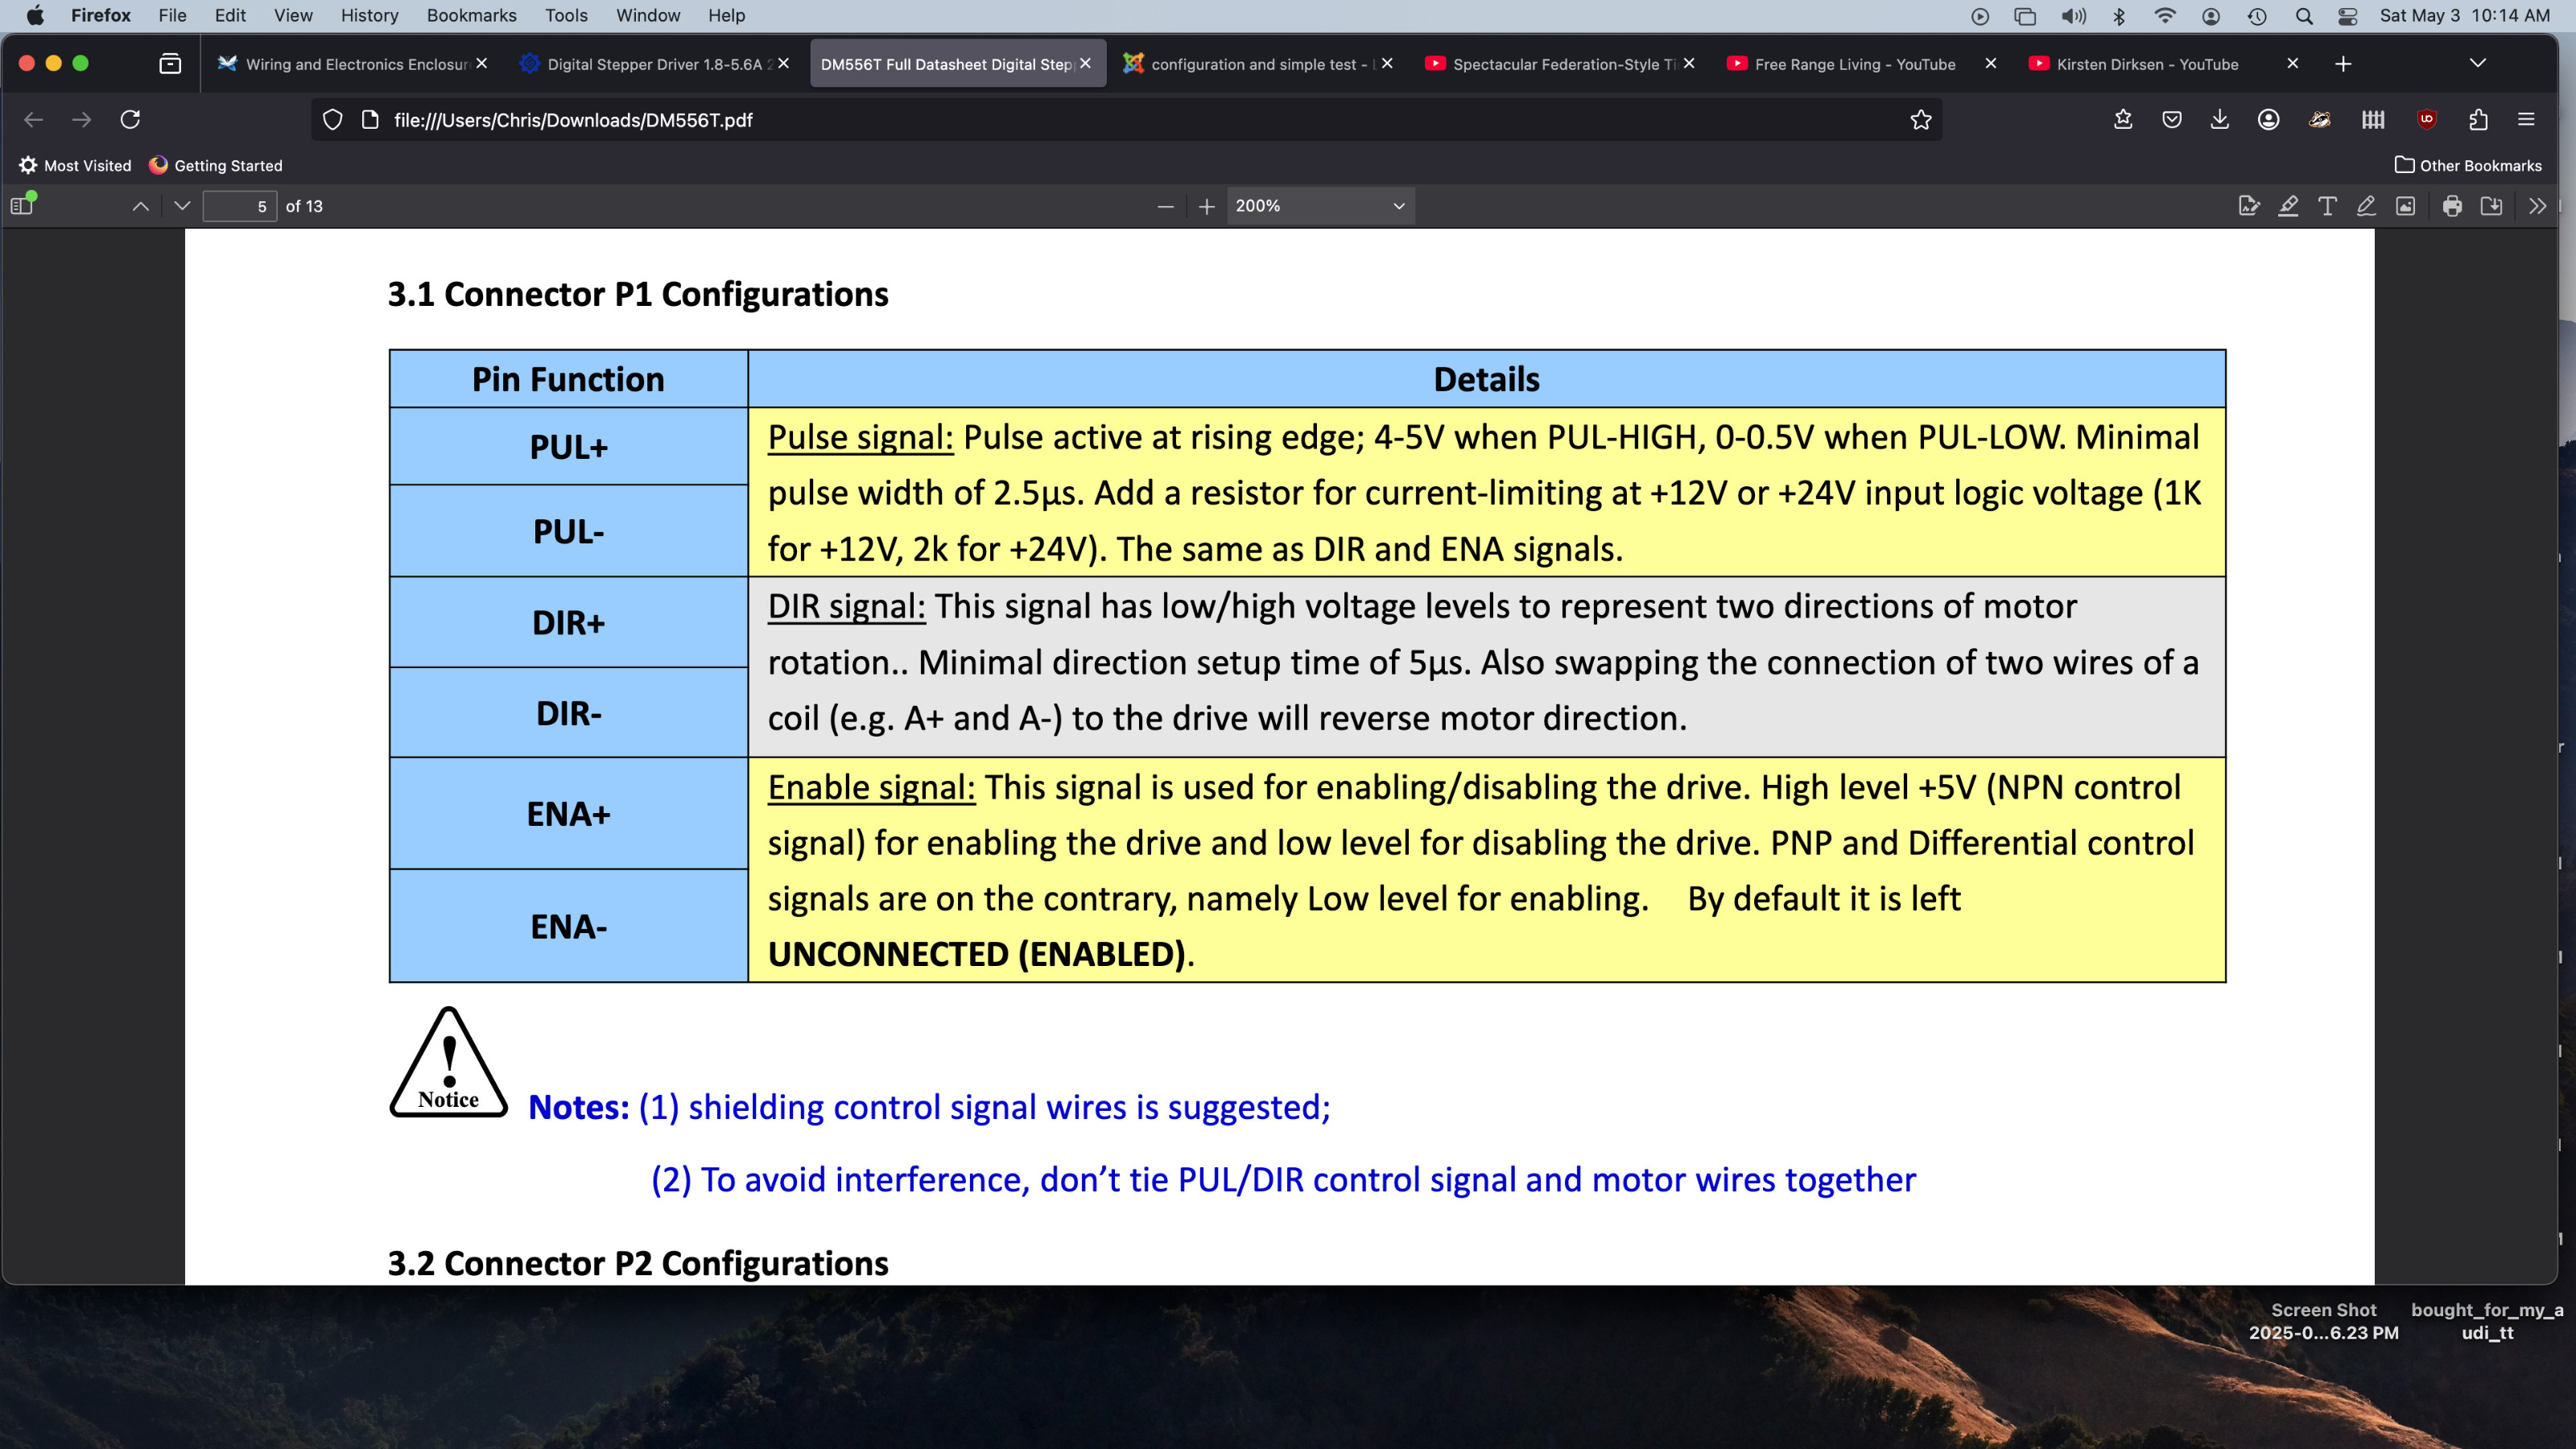Open macOS Control Center
This screenshot has width=2576, height=1449.
point(2348,16)
